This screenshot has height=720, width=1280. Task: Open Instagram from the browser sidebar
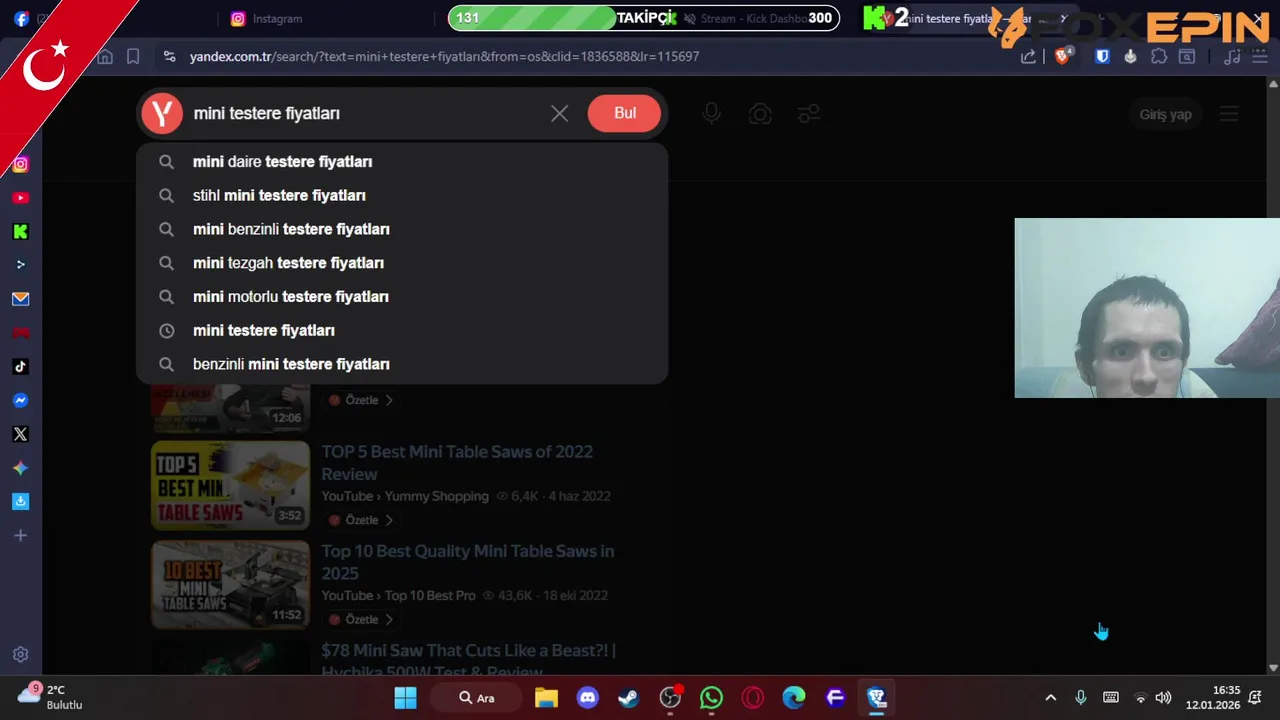click(20, 164)
